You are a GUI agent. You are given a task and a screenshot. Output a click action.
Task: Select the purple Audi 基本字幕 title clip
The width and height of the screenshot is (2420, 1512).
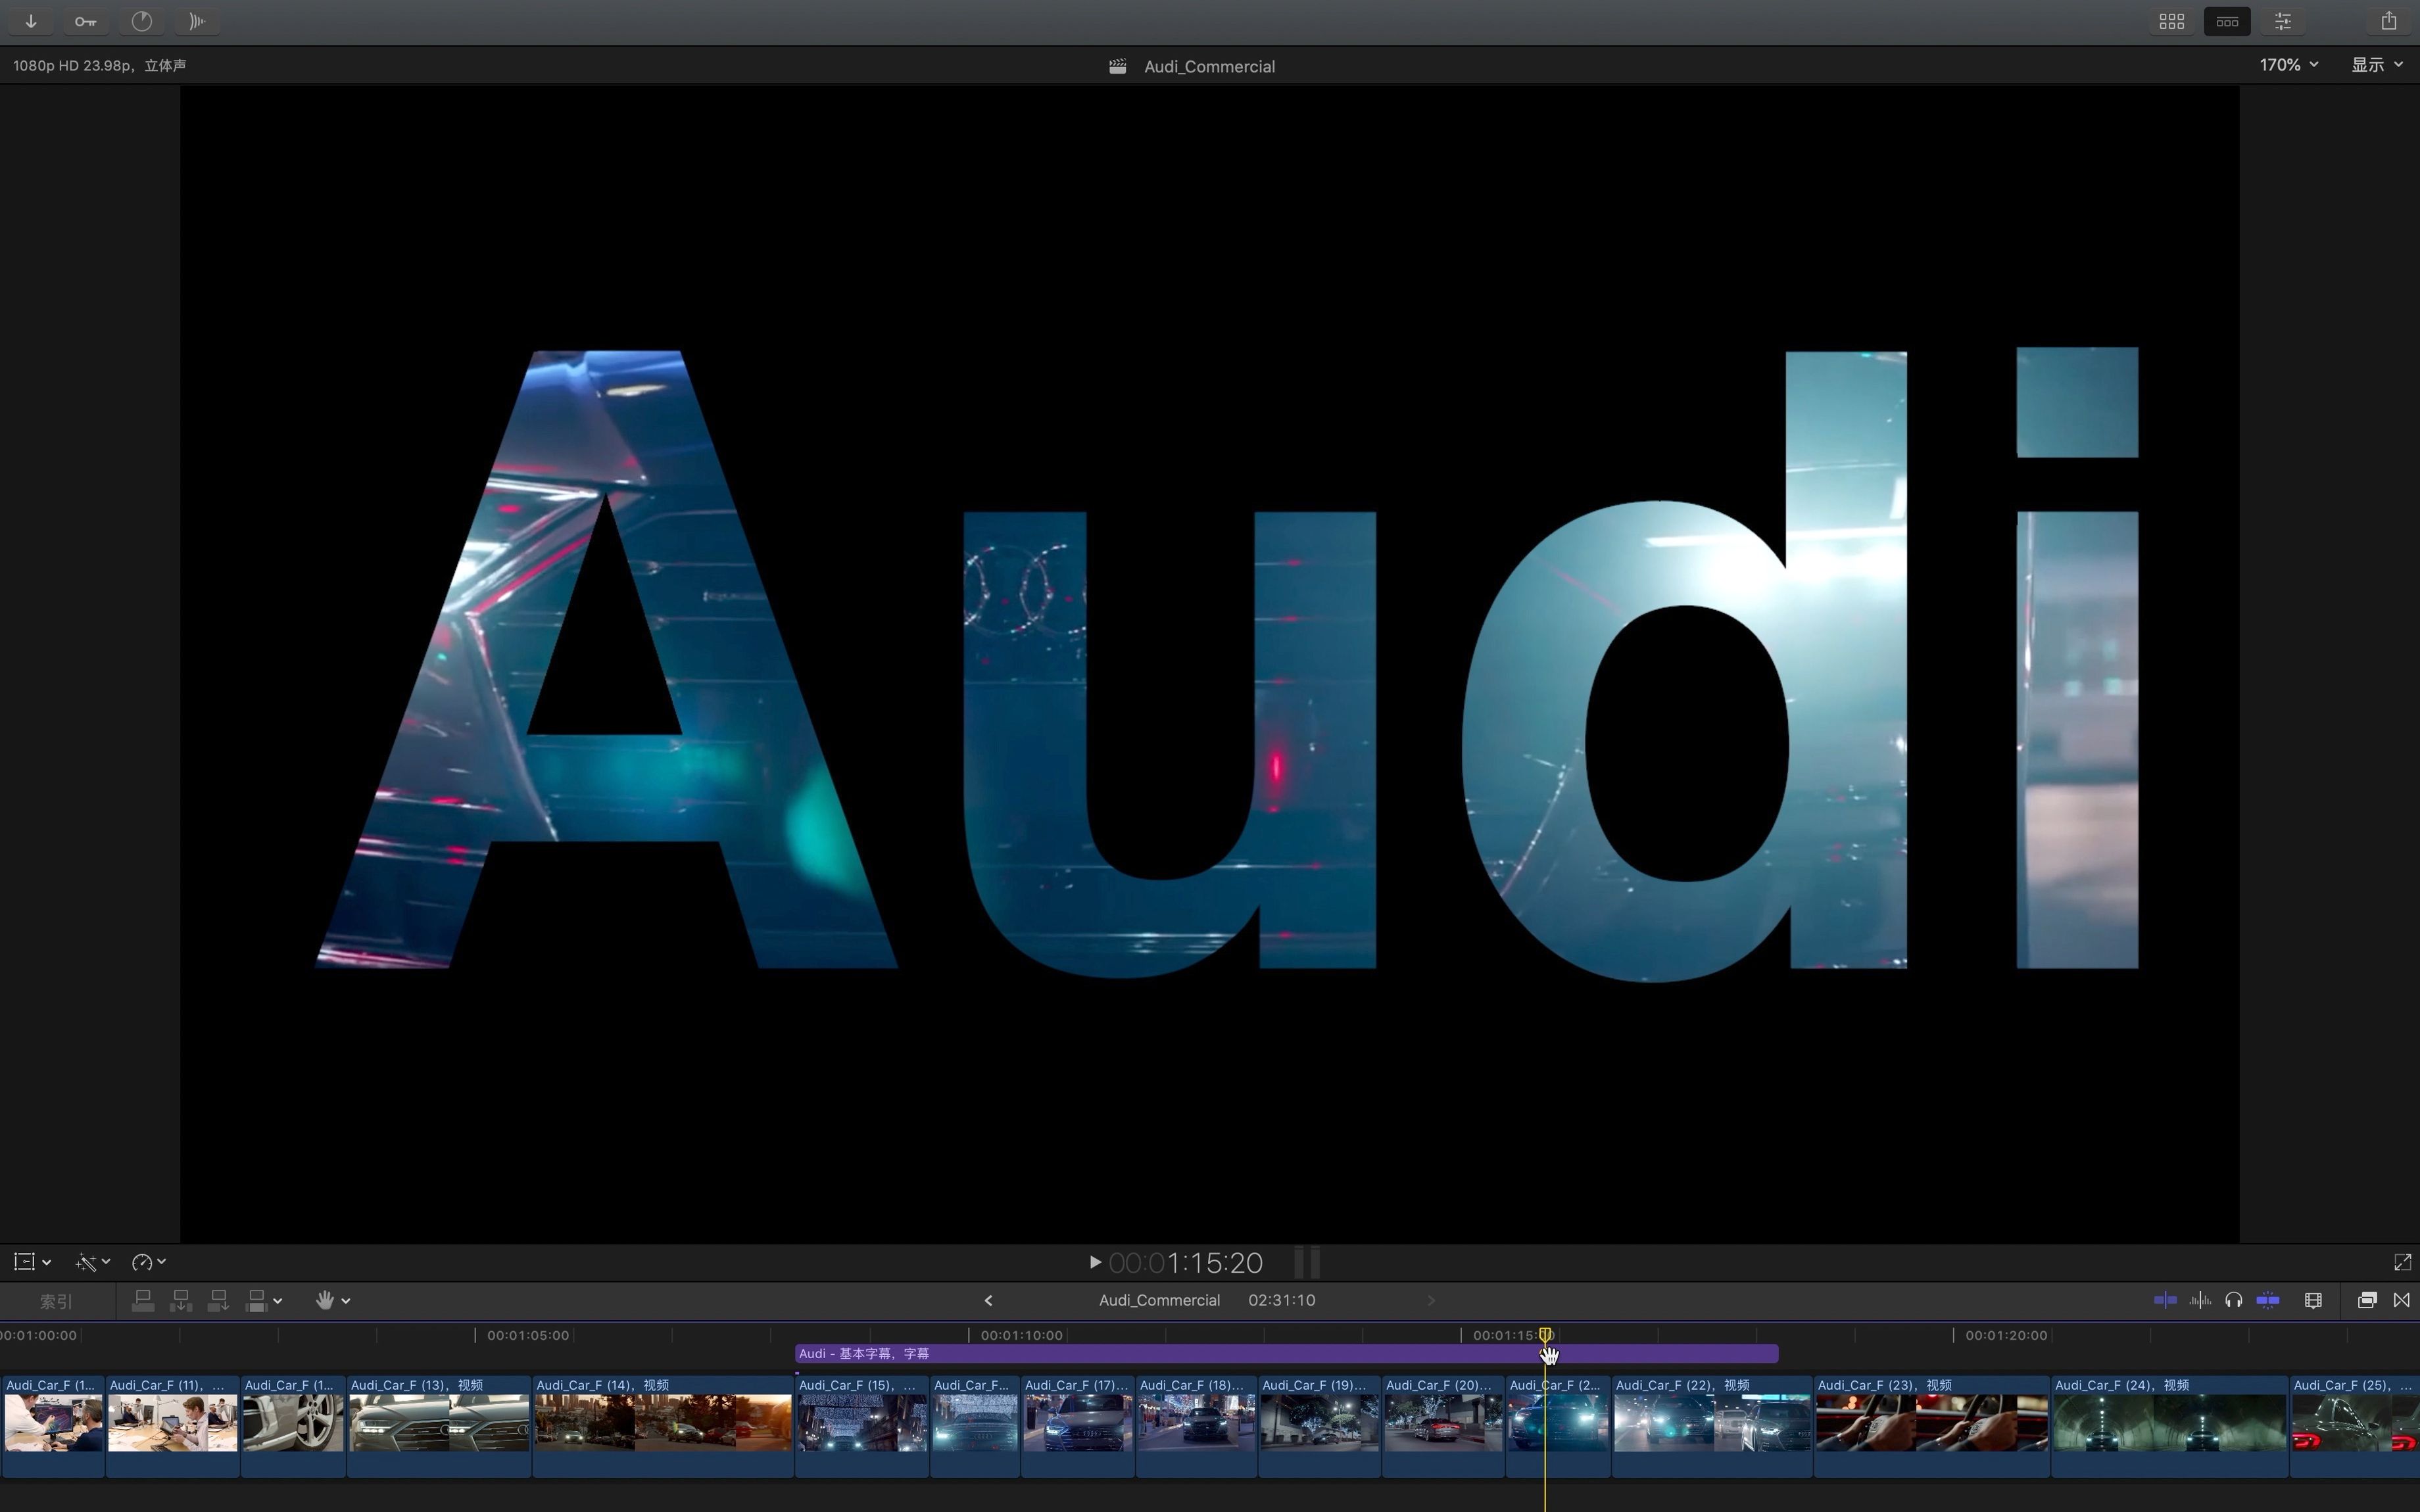click(1286, 1354)
